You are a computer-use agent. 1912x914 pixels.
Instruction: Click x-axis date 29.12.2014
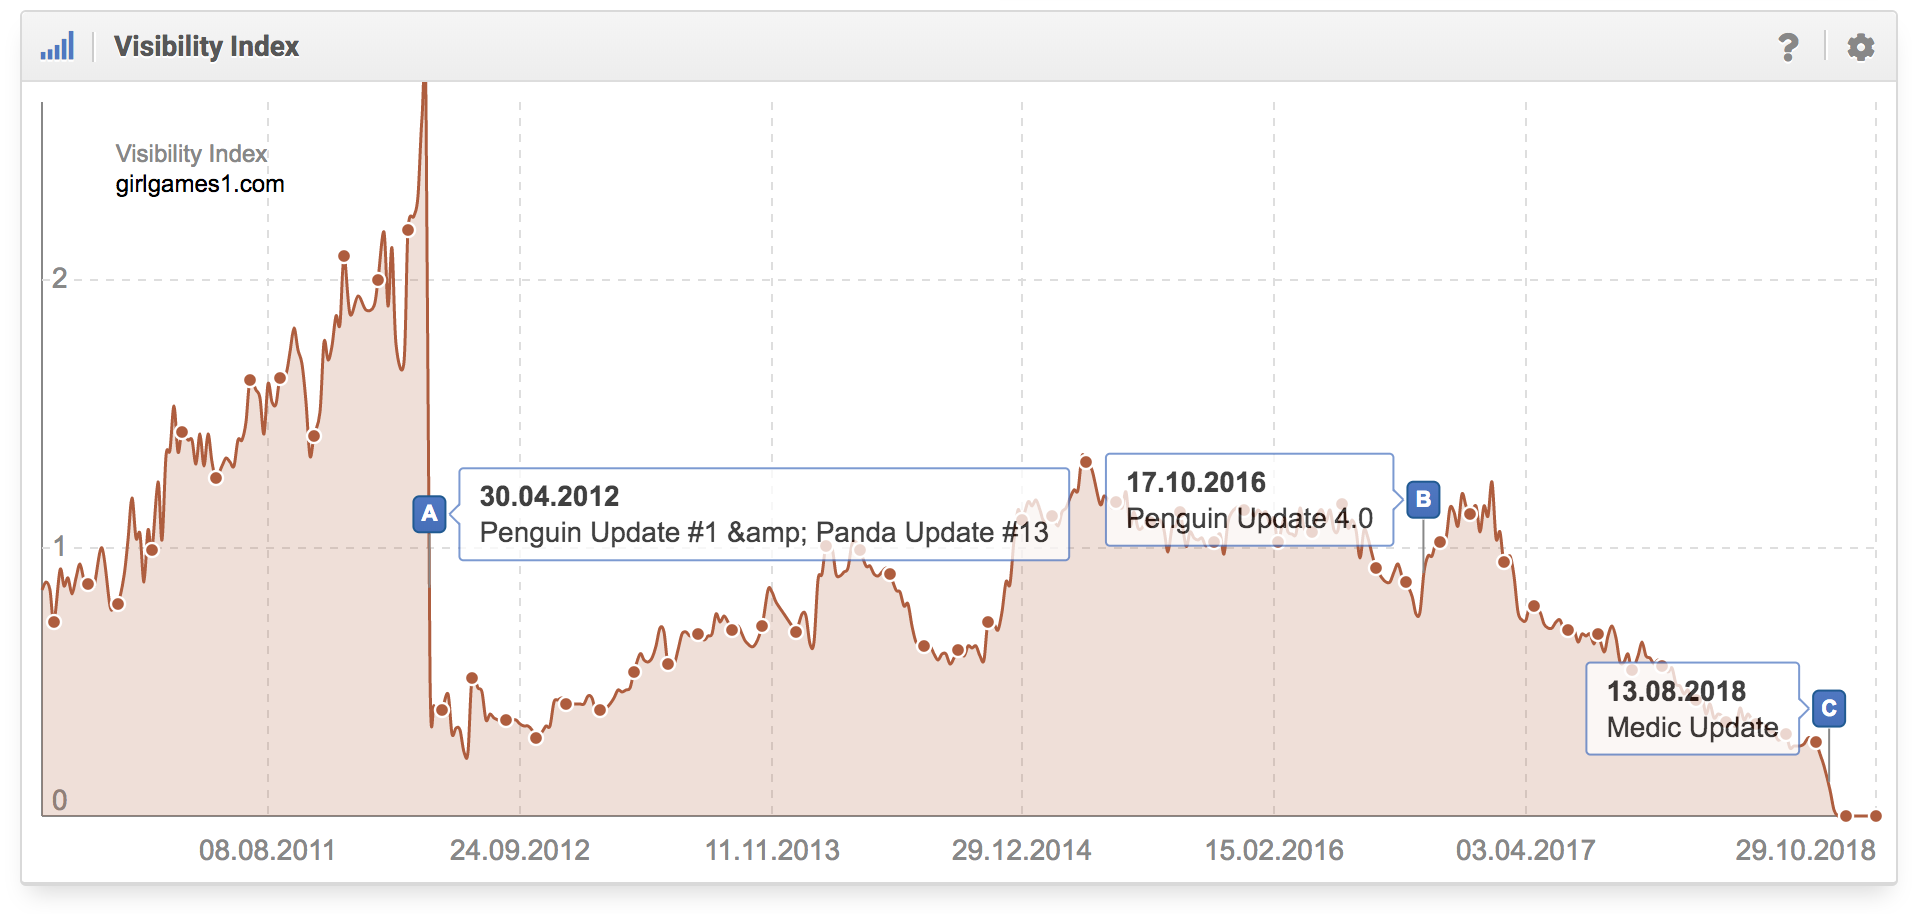pyautogui.click(x=1021, y=850)
